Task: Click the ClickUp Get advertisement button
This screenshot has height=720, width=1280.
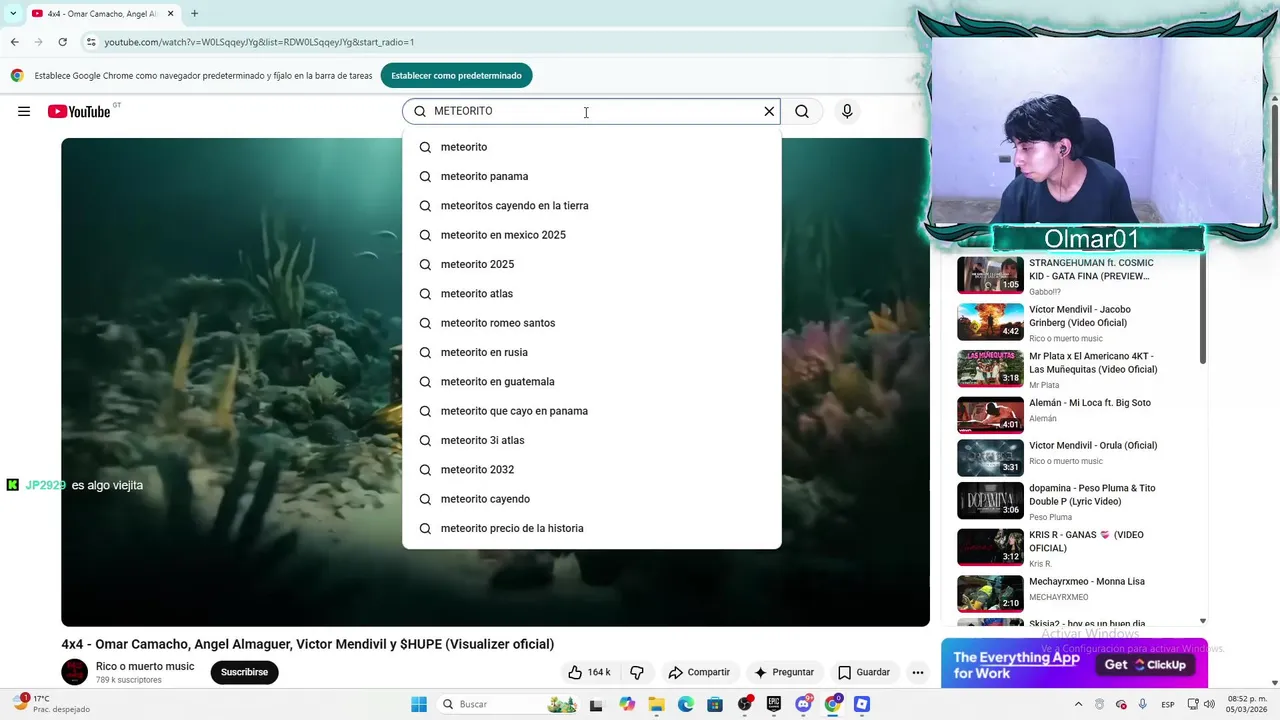Action: tap(1145, 665)
